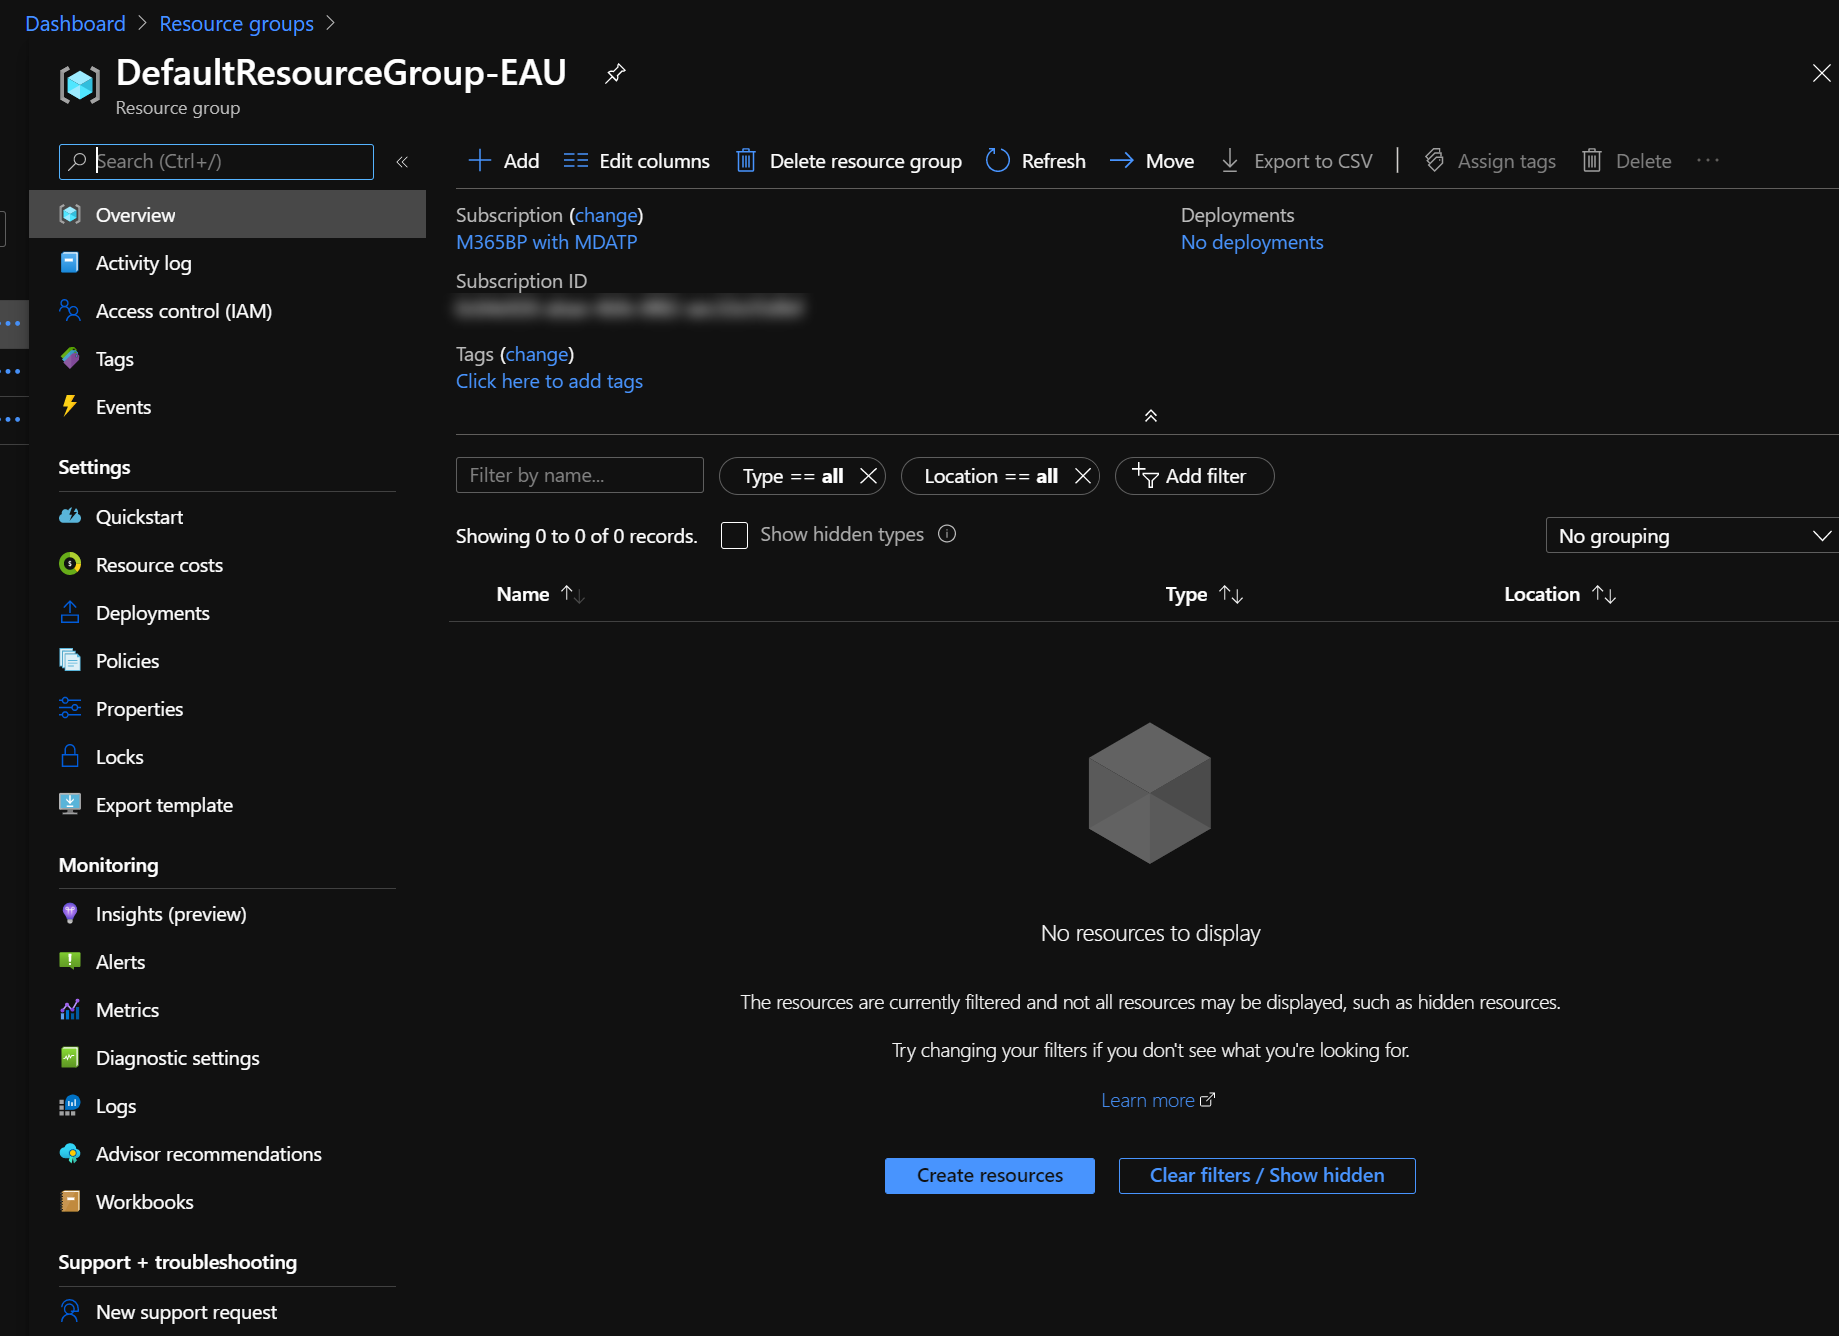1839x1336 pixels.
Task: Click the Add filter button
Action: click(x=1194, y=476)
